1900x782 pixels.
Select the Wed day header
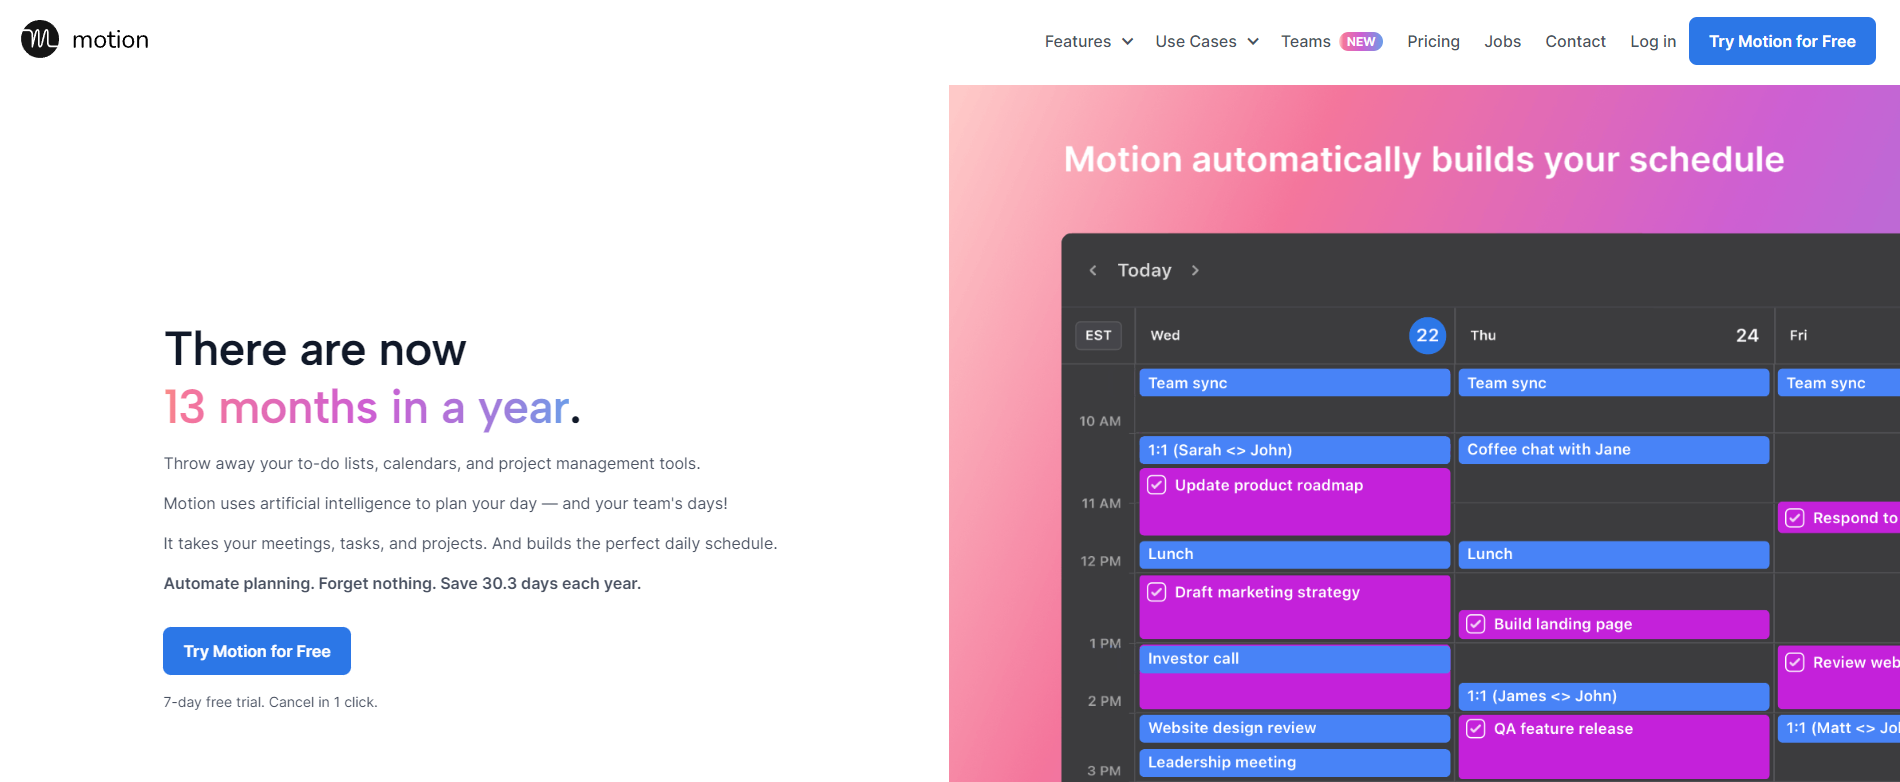tap(1165, 335)
